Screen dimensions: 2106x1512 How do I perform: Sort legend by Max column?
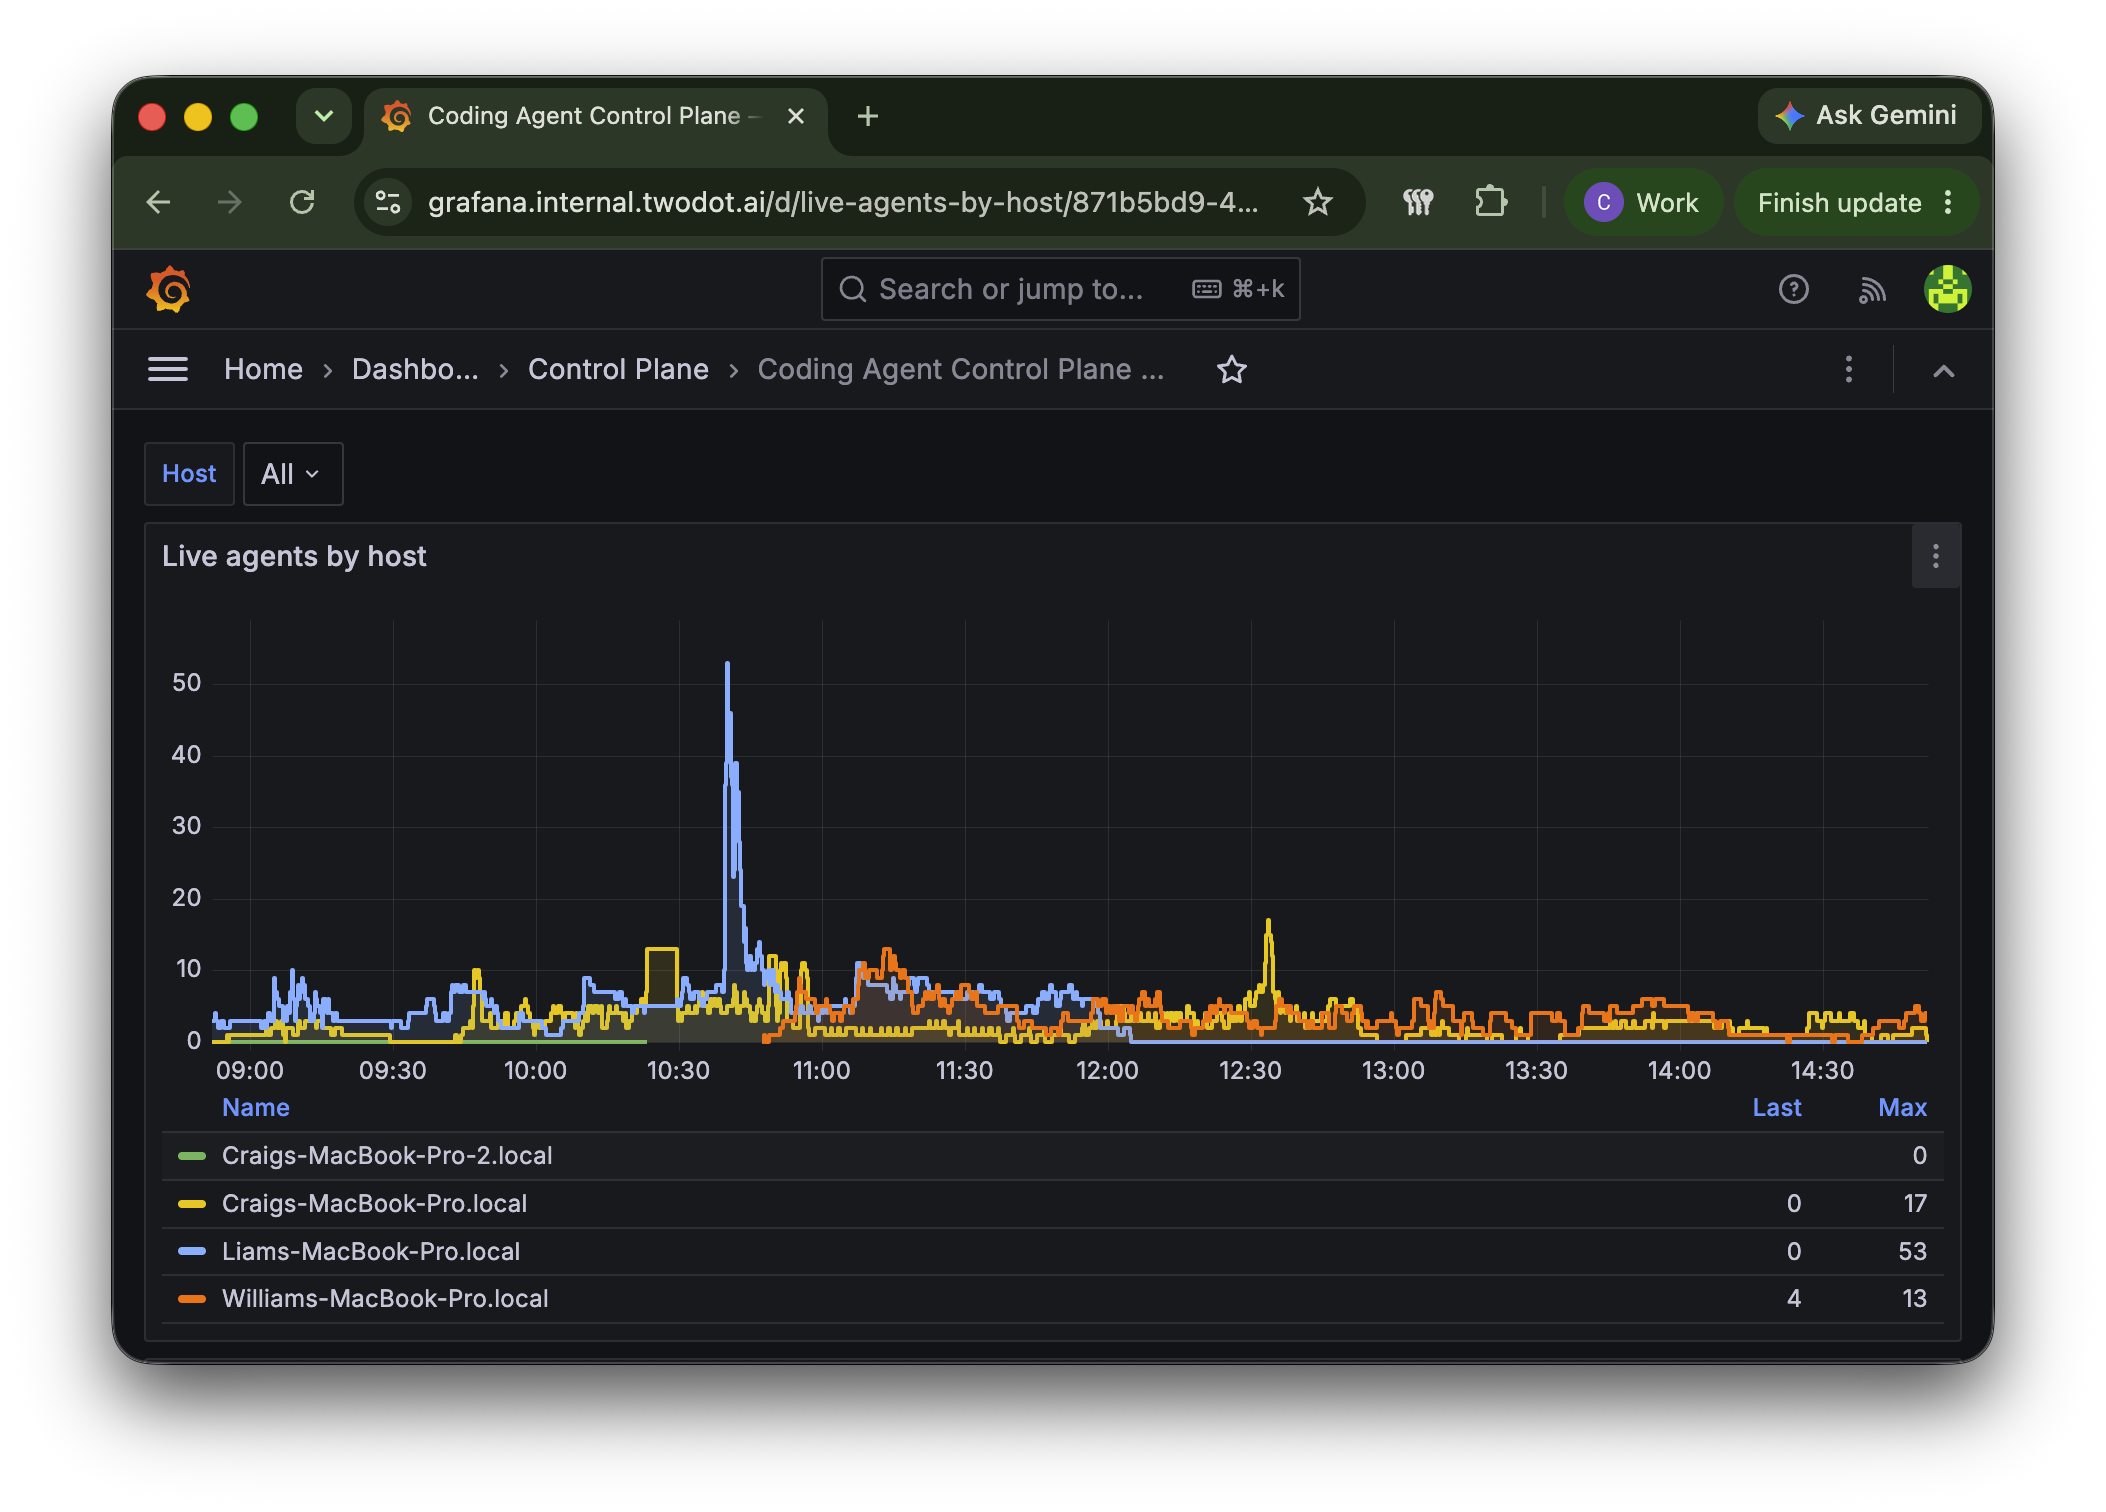coord(1902,1108)
